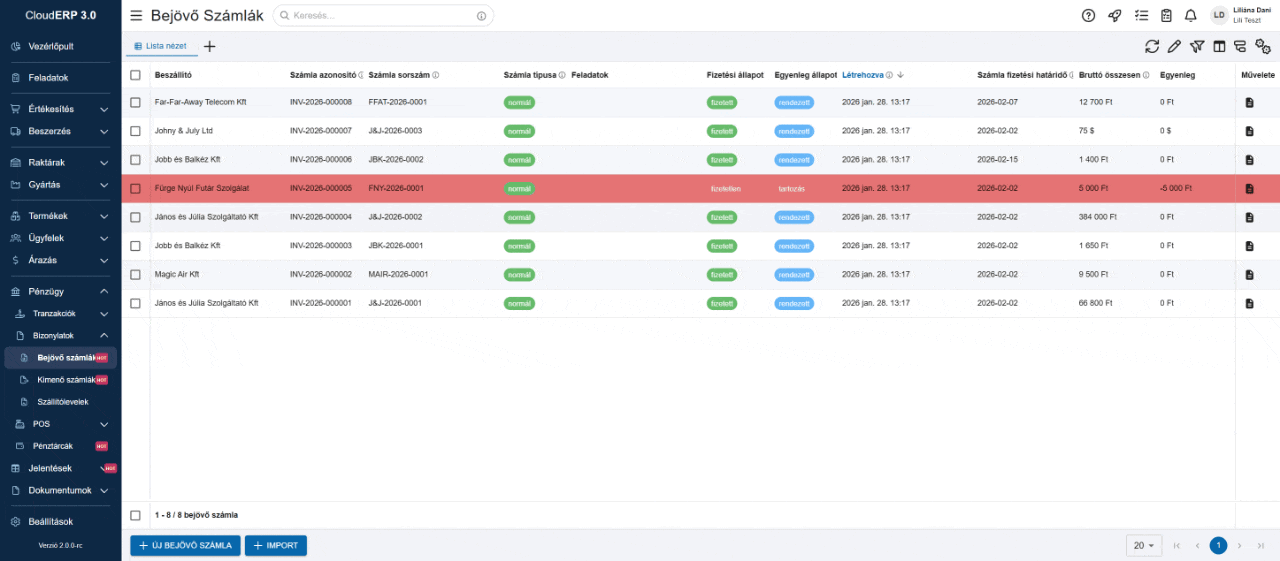This screenshot has height=561, width=1280.
Task: Open the help question-mark icon
Action: pyautogui.click(x=1088, y=15)
